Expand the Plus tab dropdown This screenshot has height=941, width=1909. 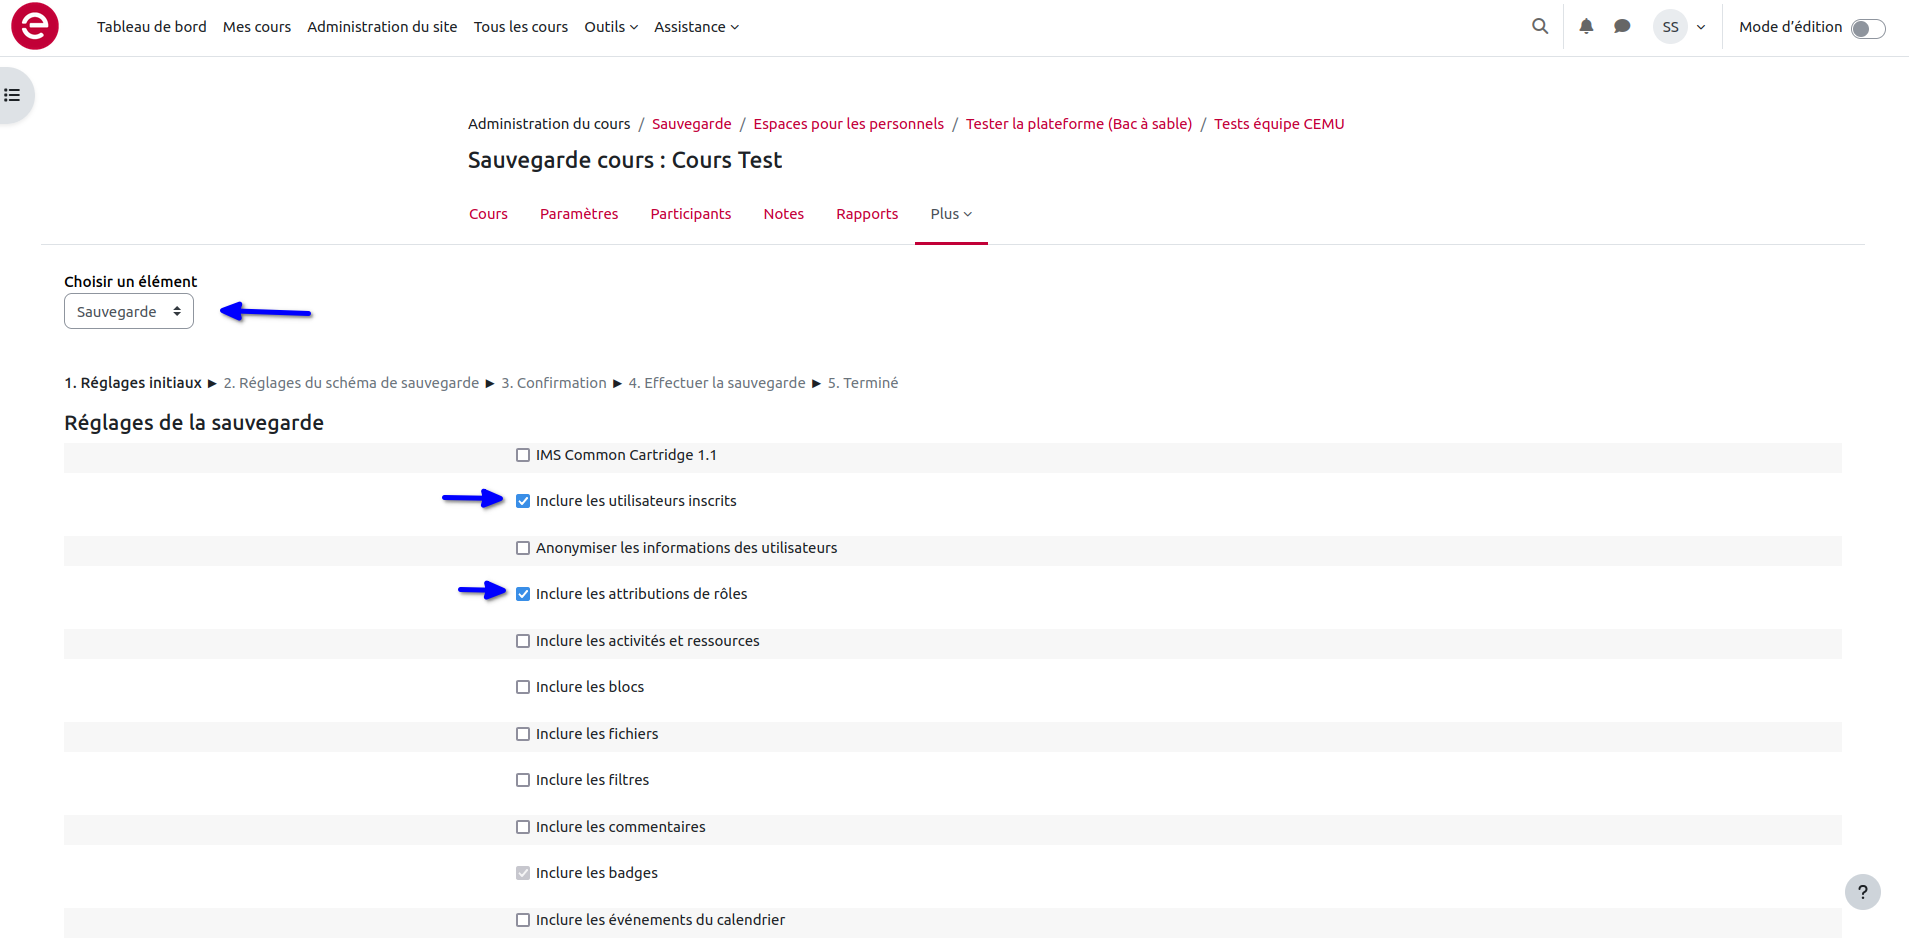tap(950, 214)
